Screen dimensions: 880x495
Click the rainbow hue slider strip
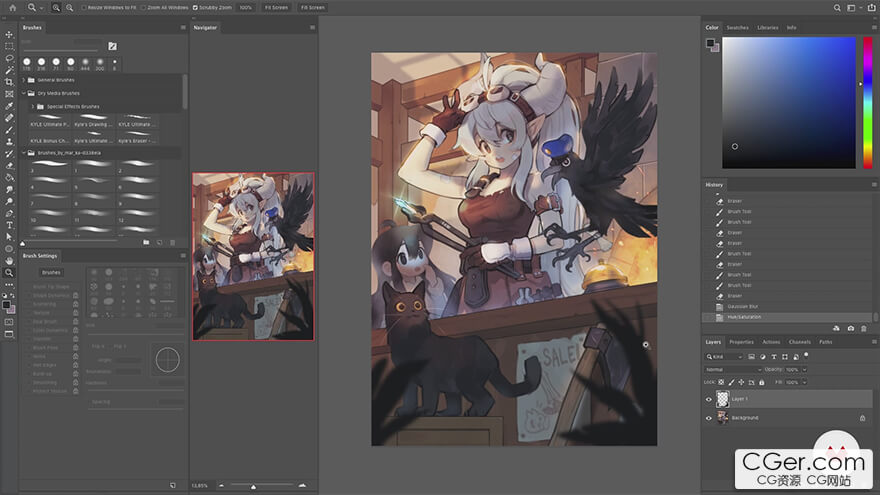pos(868,102)
